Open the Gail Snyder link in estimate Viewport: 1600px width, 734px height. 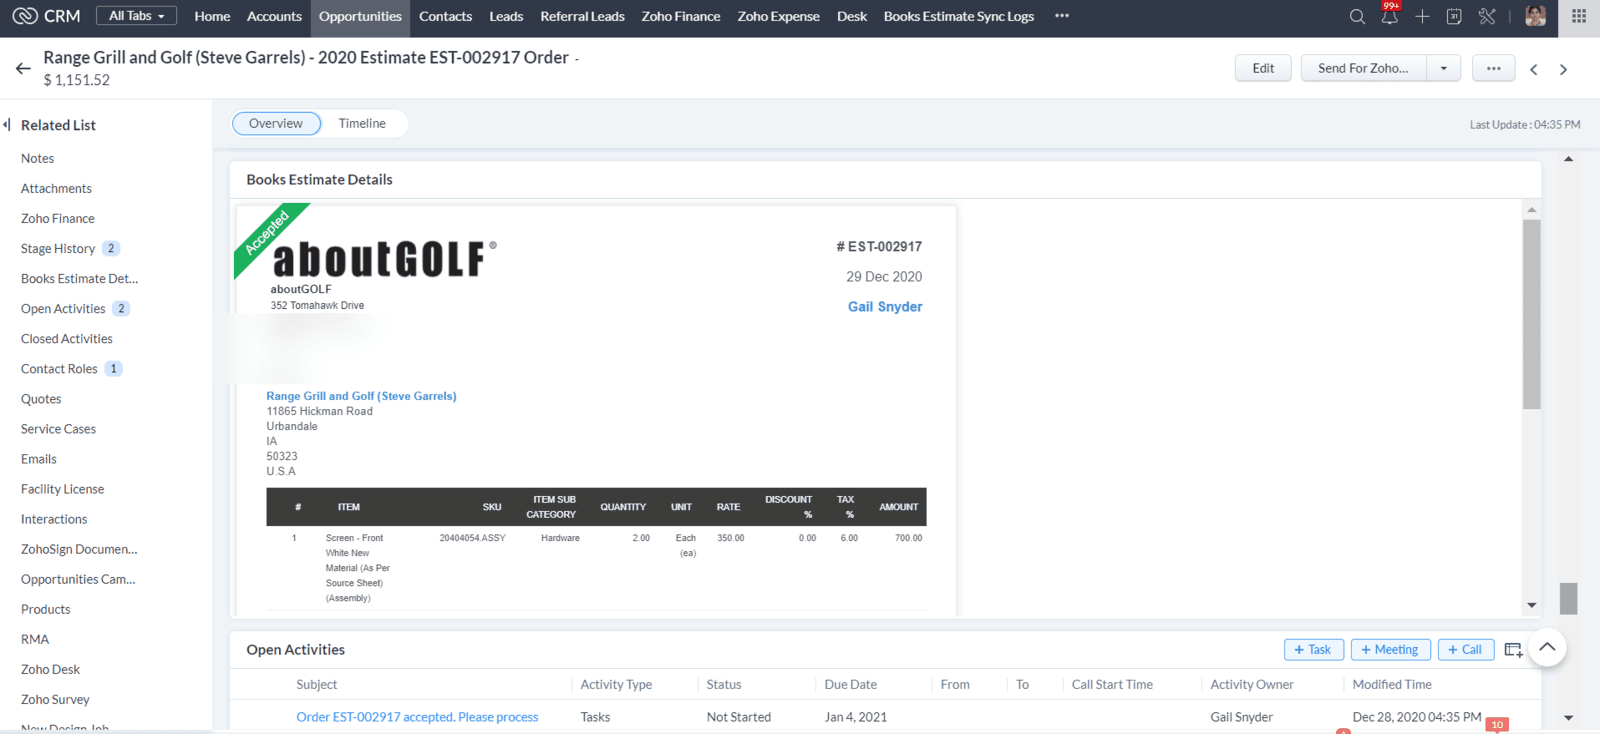(x=885, y=307)
